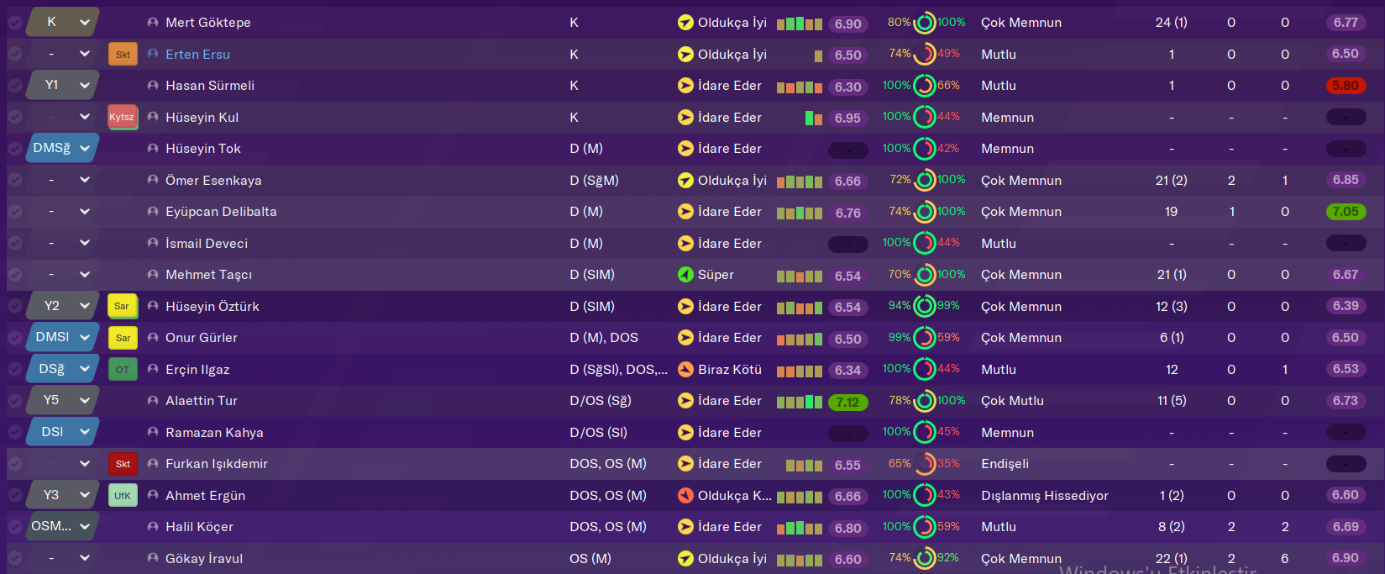Screen dimensions: 1385x574
Task: Click the yellow Sar card icon for Onur Gürler
Action: 122,338
